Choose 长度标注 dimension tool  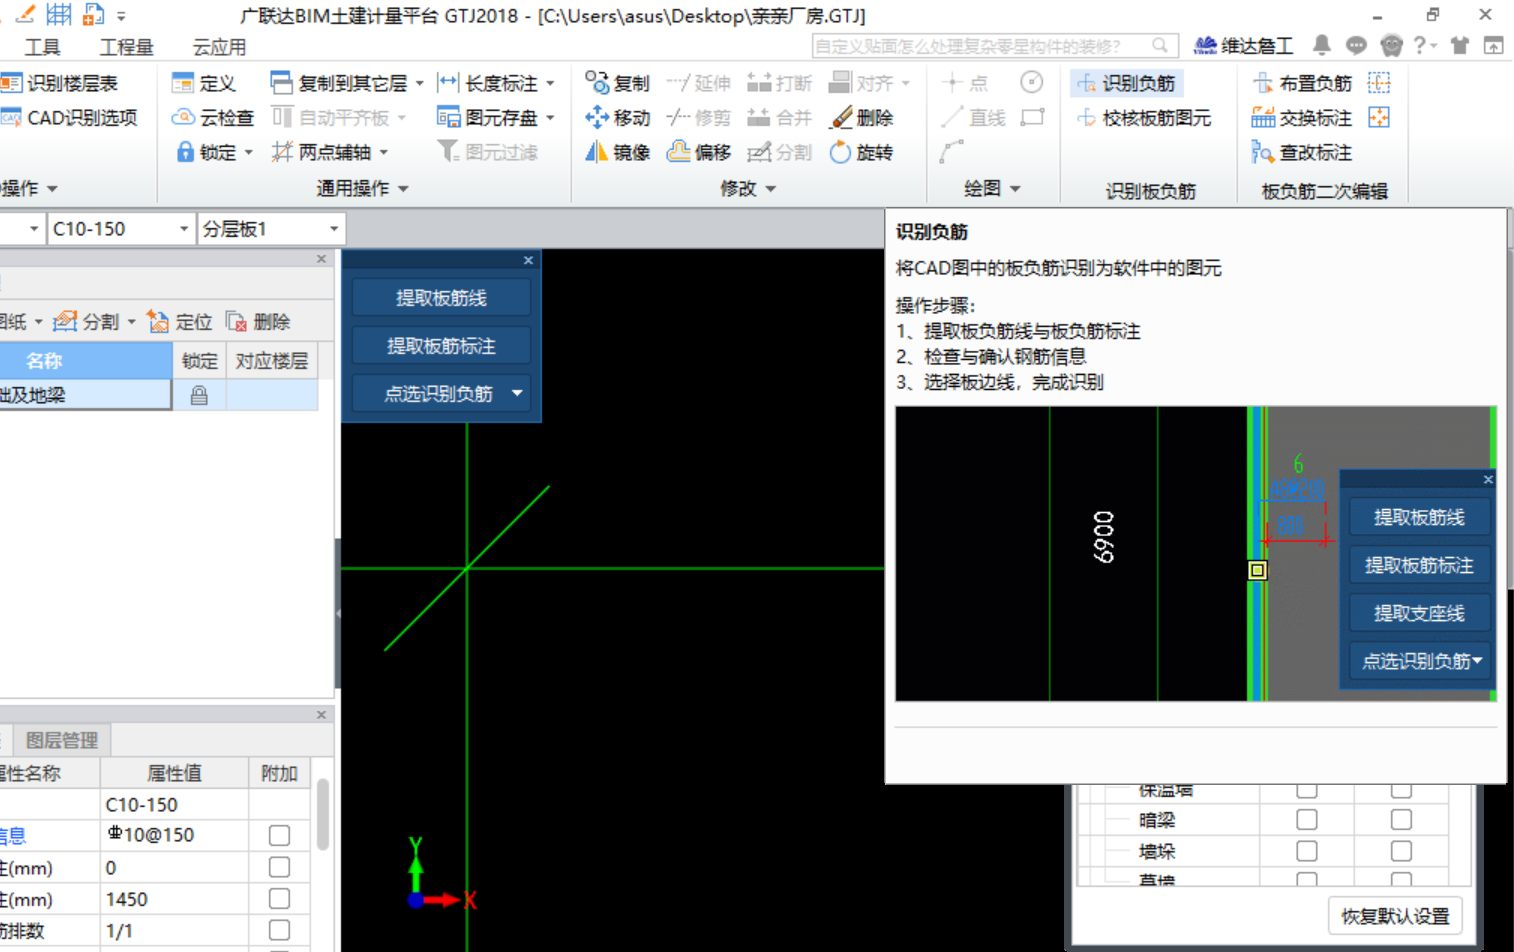(489, 83)
